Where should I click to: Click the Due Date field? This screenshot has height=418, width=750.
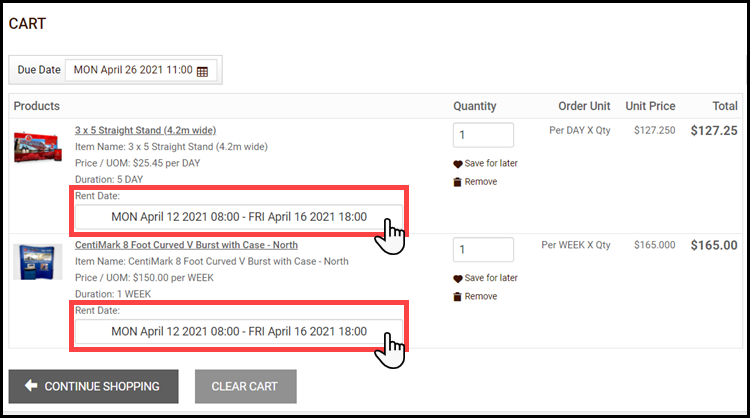[x=134, y=71]
